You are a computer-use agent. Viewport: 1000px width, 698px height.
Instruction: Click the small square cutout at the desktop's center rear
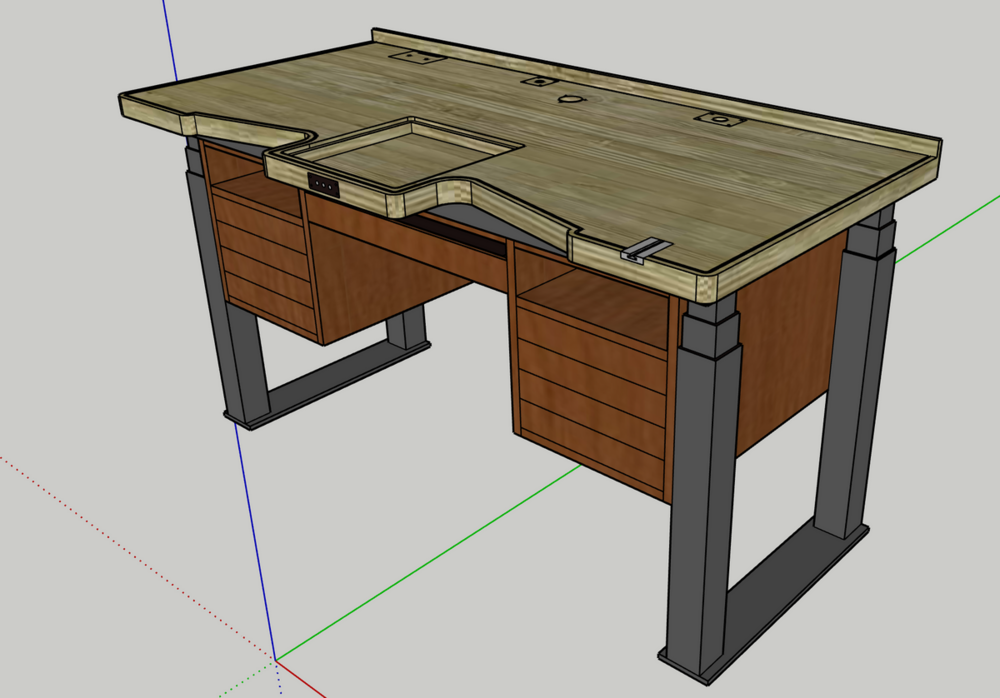pos(538,82)
